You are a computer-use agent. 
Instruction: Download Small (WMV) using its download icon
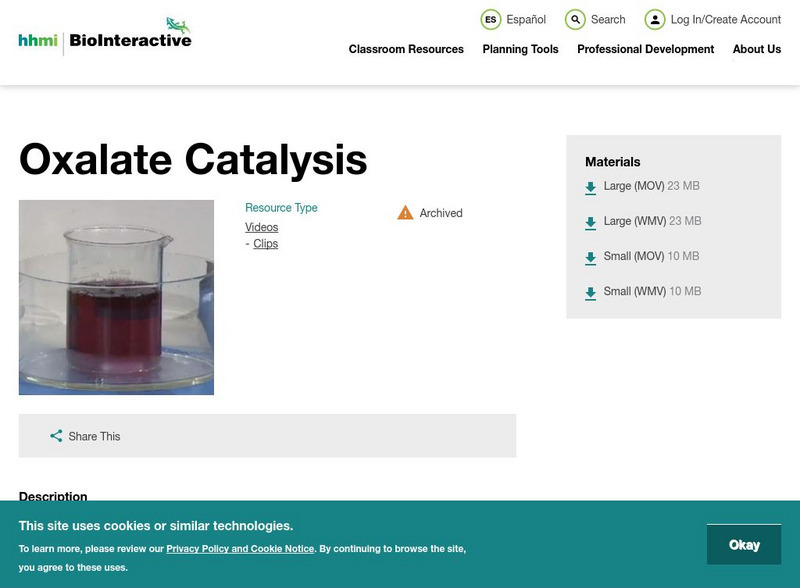[590, 292]
